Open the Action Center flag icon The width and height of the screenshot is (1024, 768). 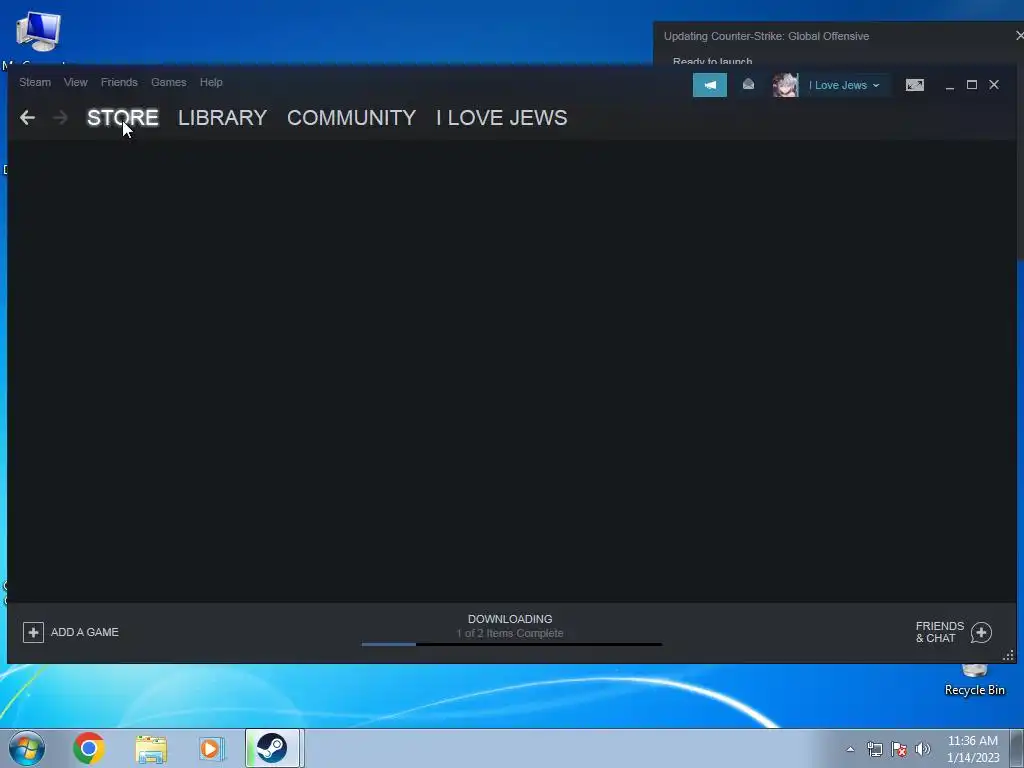(x=899, y=749)
